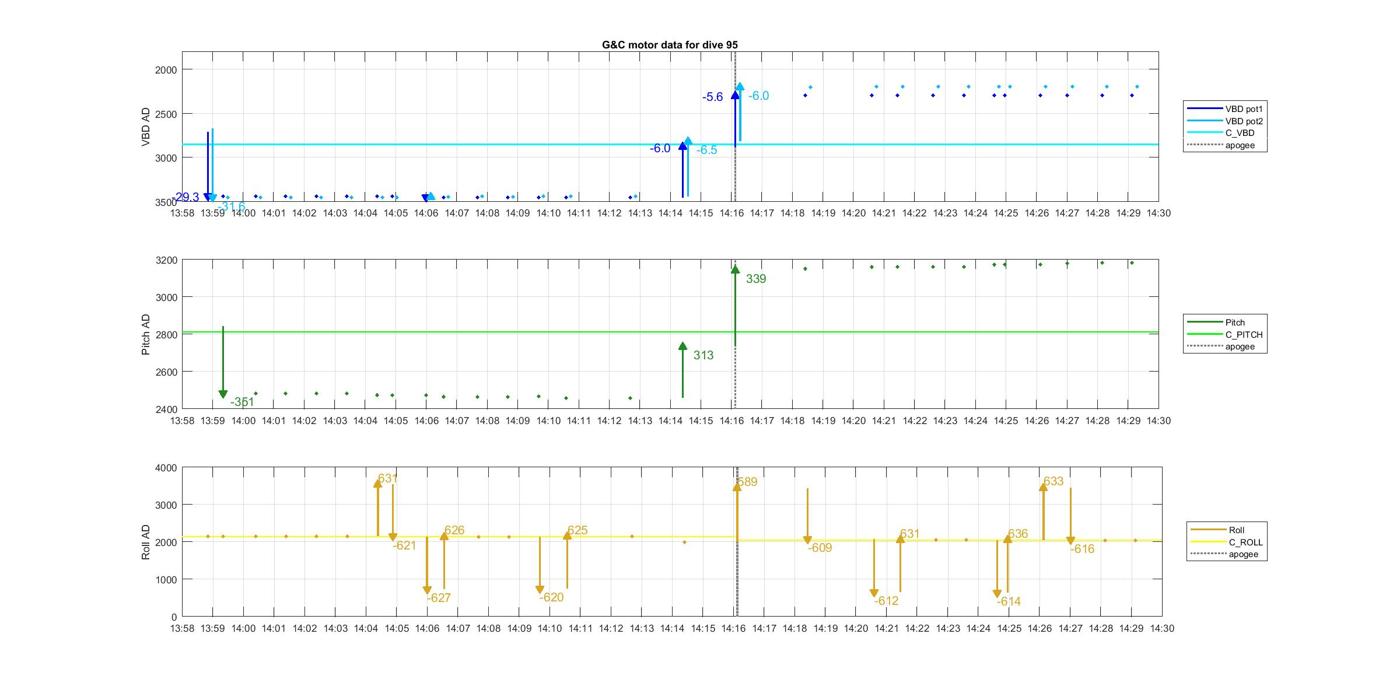The image size is (1400, 693).
Task: Click 'apogee' in the VBD legend
Action: tap(1220, 145)
